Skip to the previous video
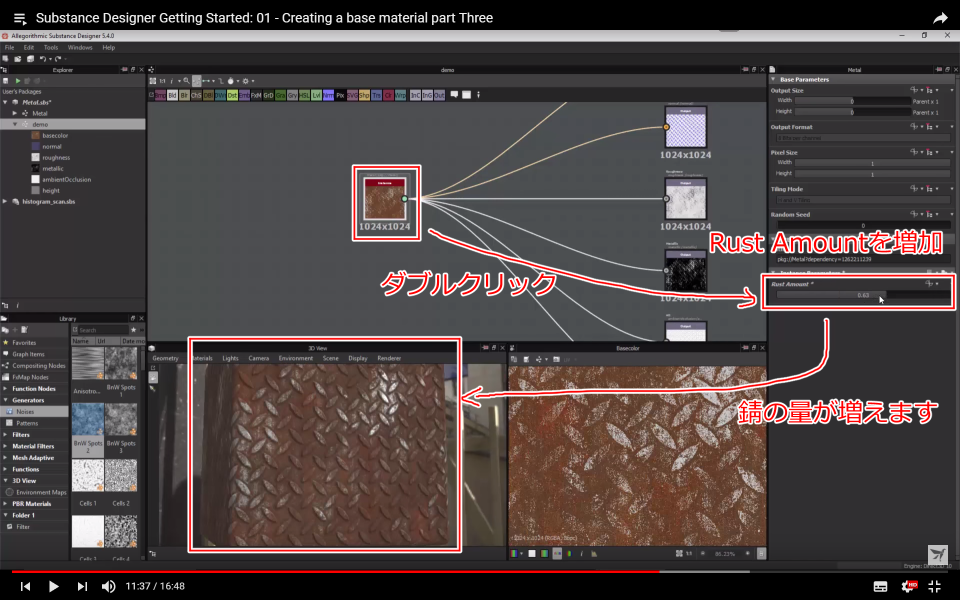This screenshot has width=960, height=600. pos(25,586)
